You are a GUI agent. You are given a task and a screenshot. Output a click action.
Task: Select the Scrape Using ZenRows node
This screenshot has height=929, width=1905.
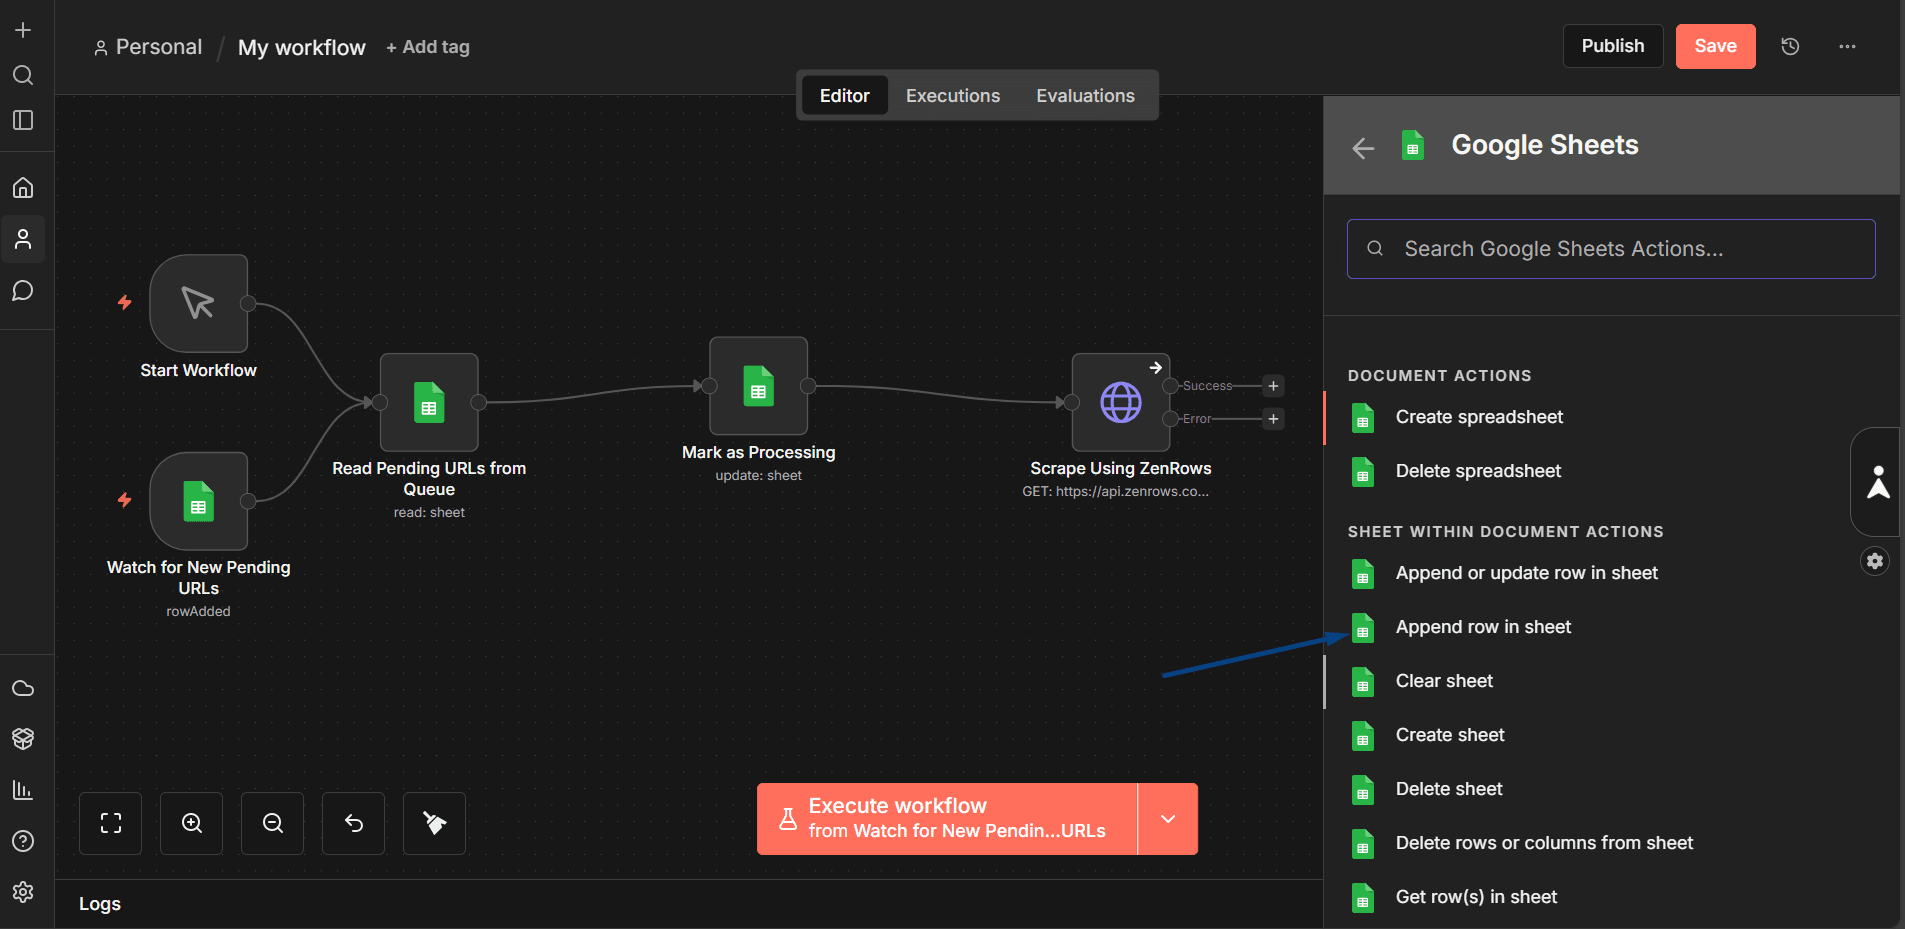(x=1121, y=402)
